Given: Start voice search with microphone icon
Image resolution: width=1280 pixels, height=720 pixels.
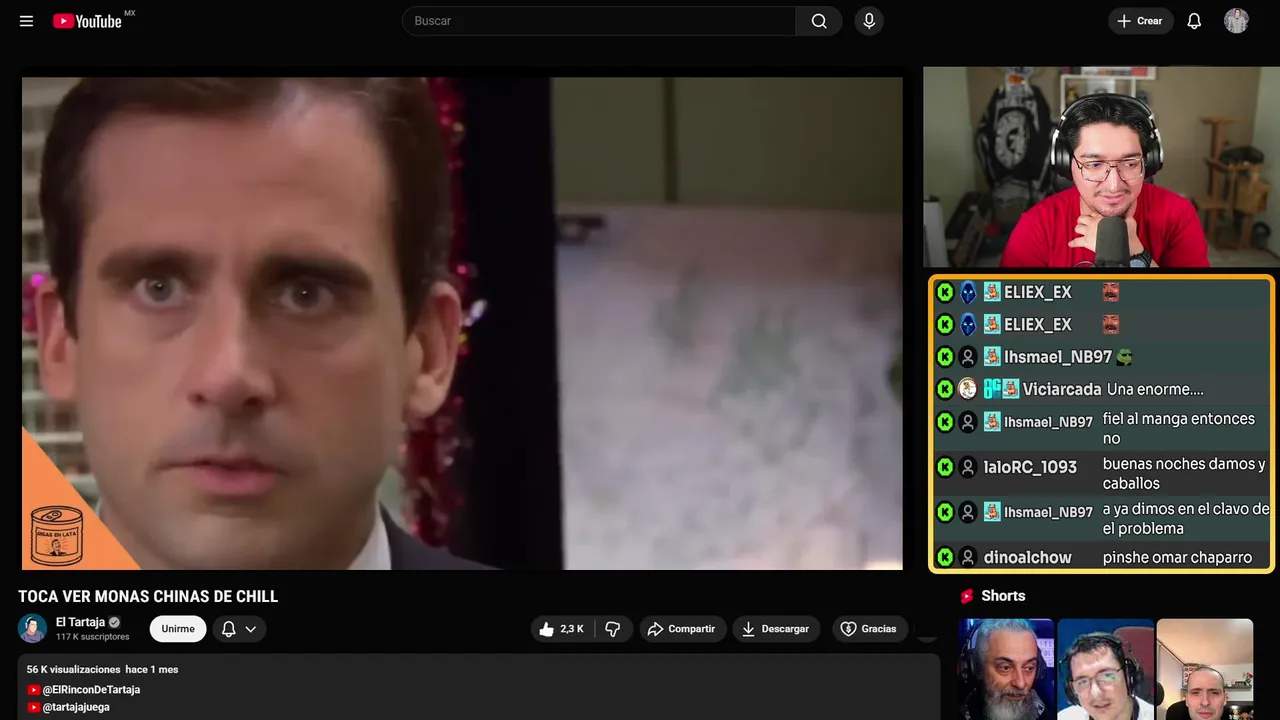Looking at the screenshot, I should pos(869,21).
